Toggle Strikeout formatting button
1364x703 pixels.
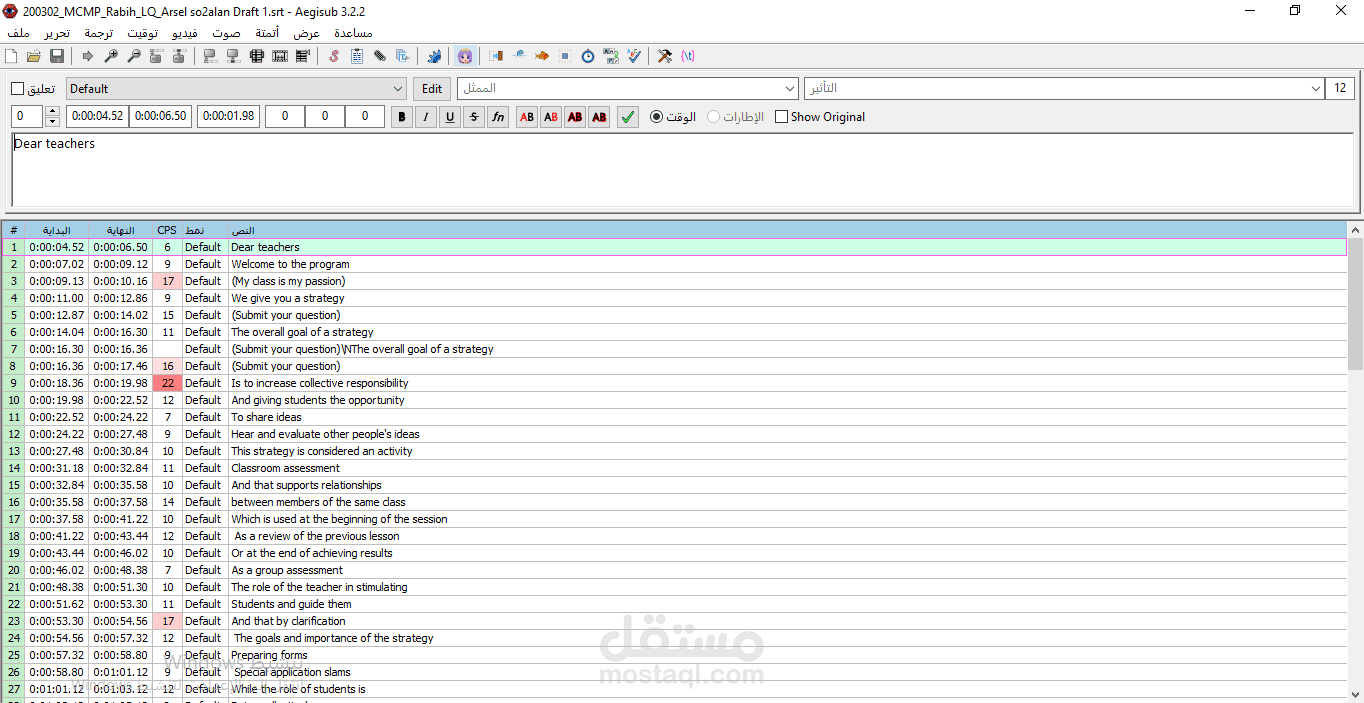point(474,117)
